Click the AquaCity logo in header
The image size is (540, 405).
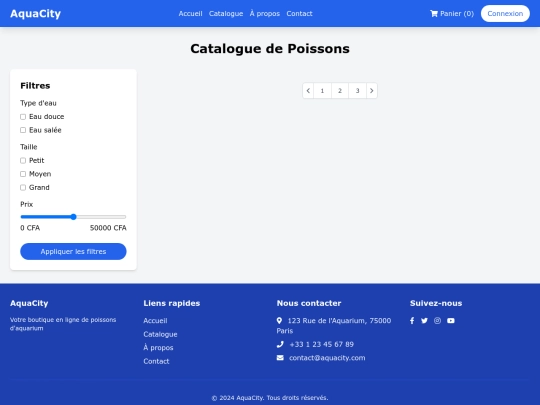[x=35, y=13]
